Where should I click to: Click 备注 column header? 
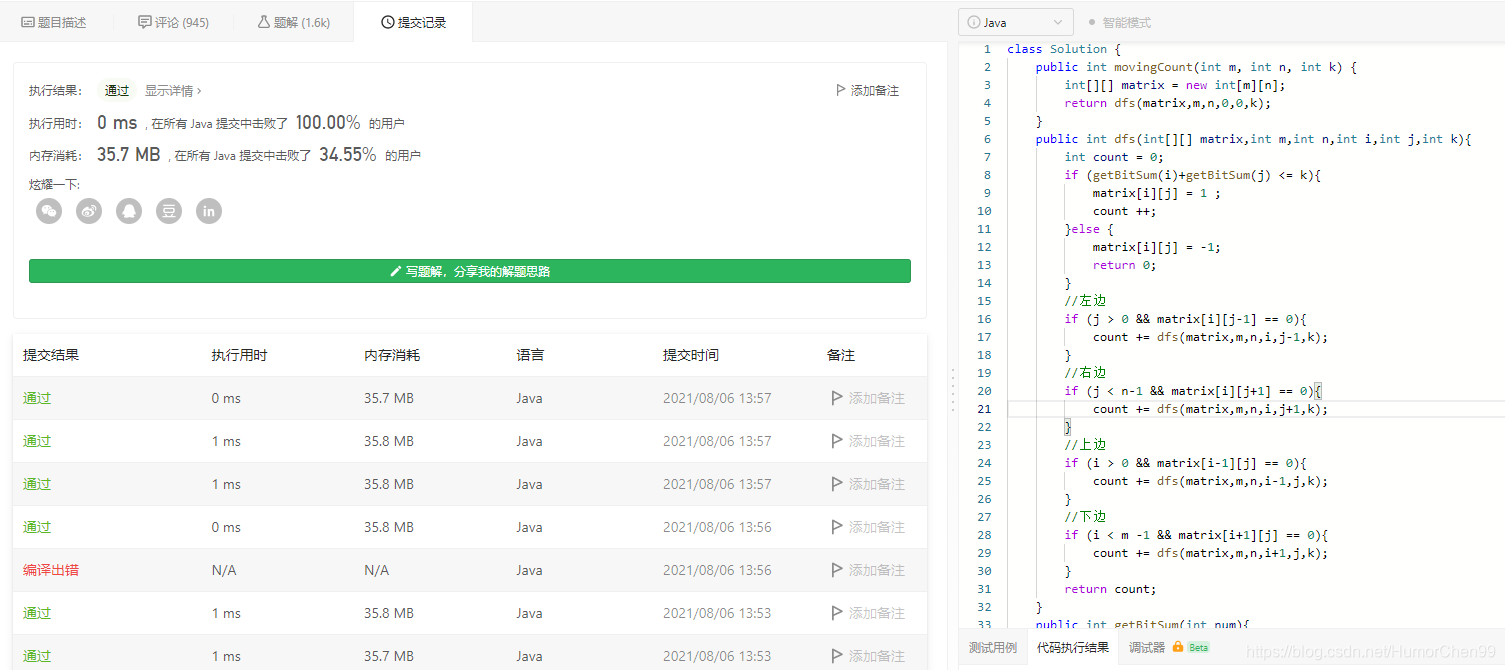[841, 355]
